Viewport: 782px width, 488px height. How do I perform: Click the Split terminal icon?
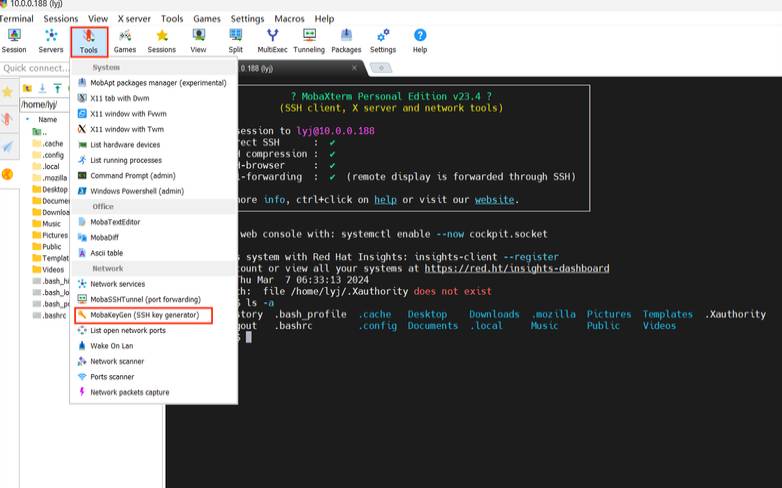235,41
